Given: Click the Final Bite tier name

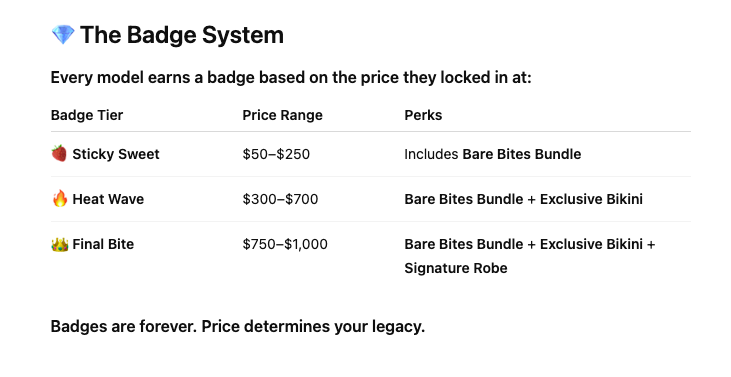Looking at the screenshot, I should (x=103, y=244).
